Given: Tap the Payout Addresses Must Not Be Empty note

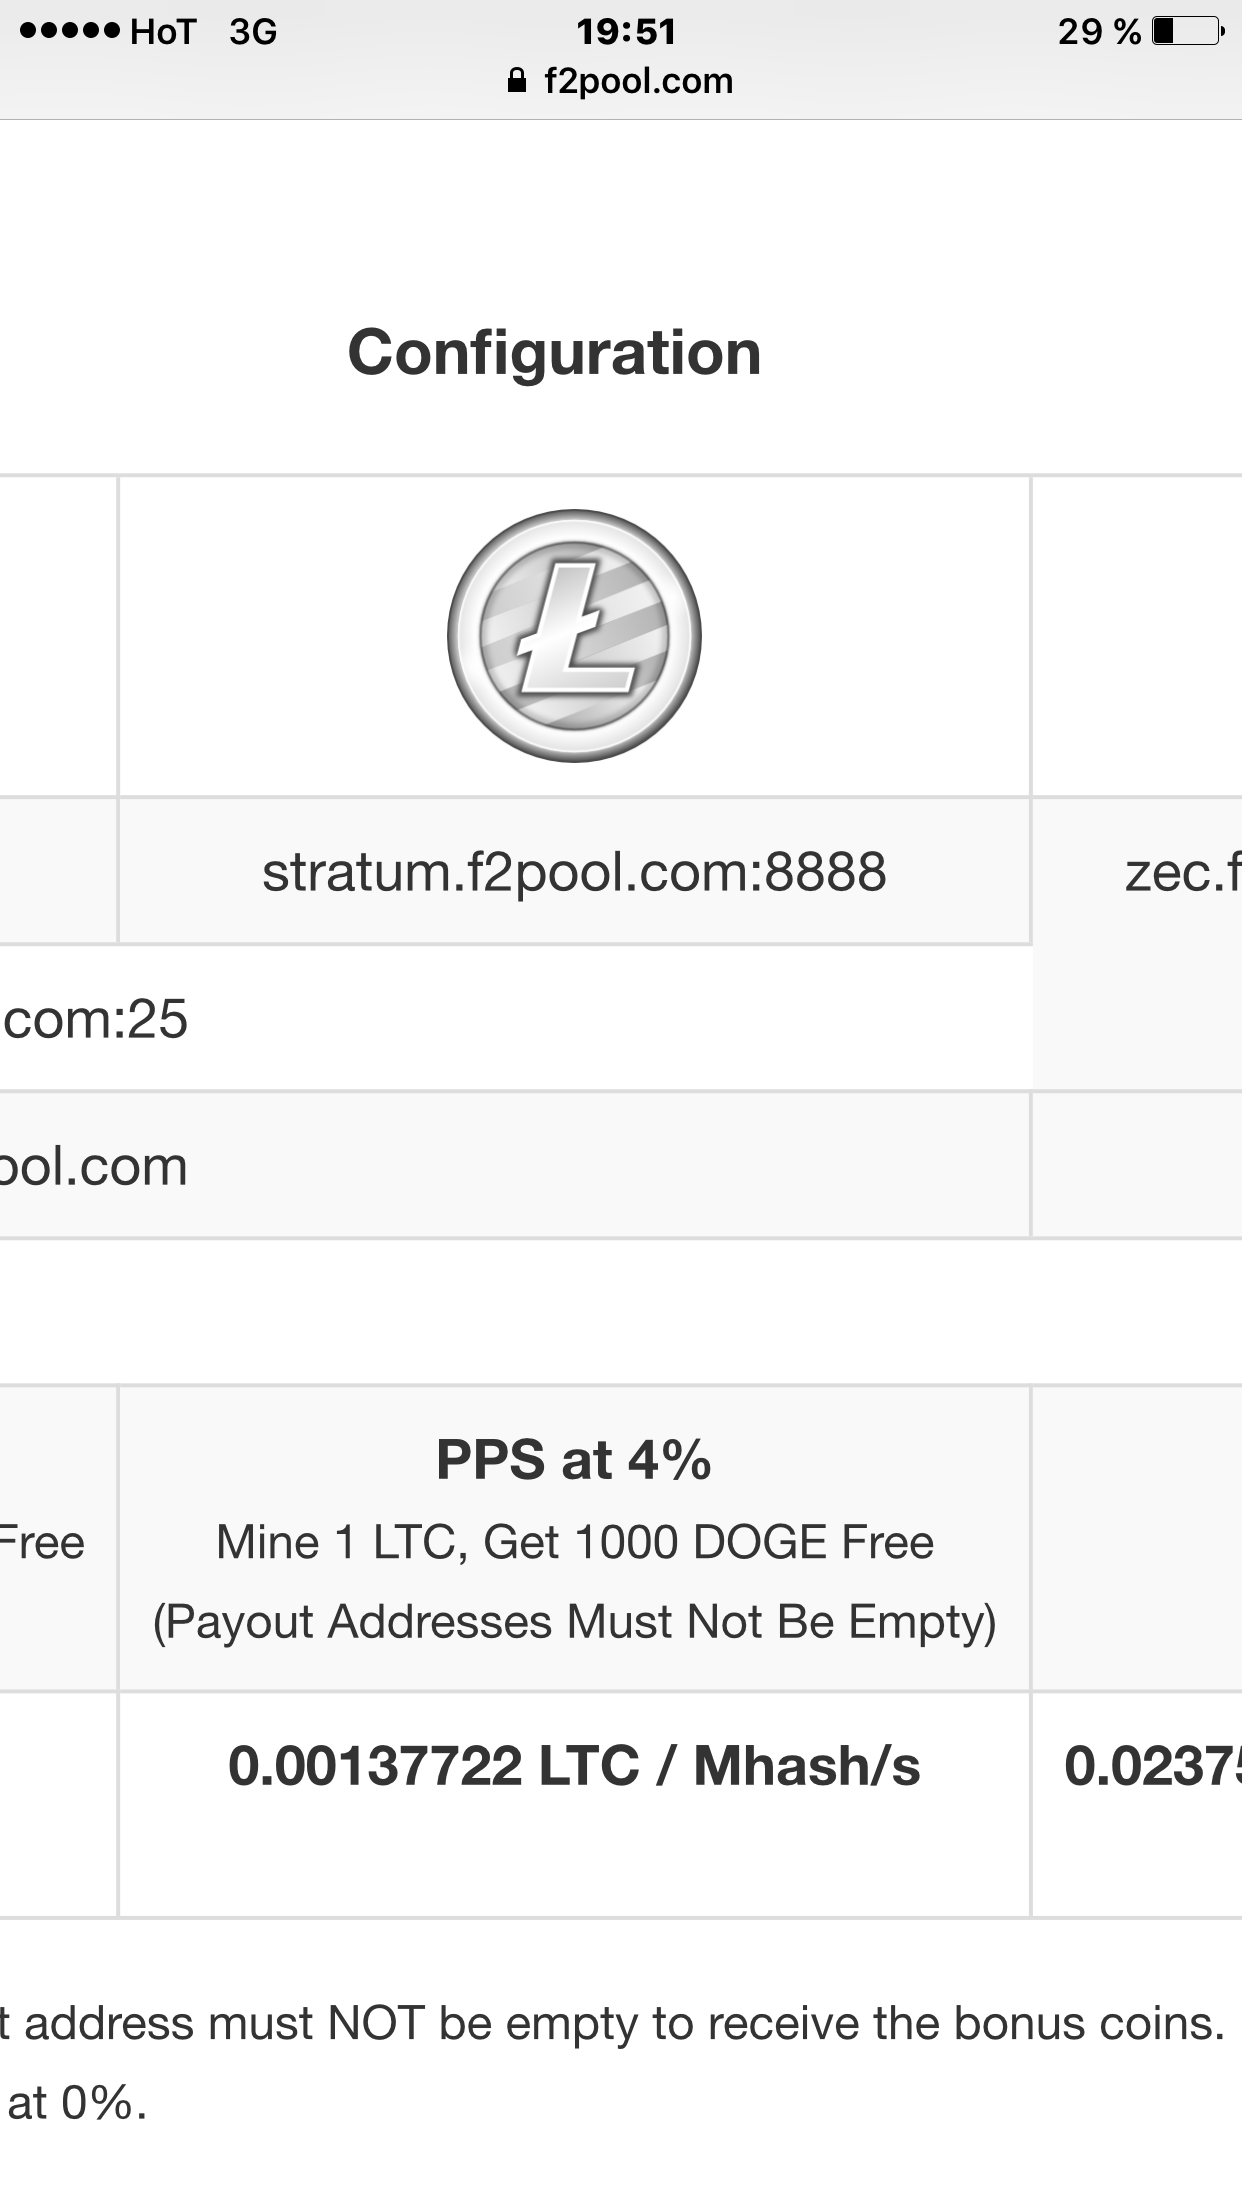Looking at the screenshot, I should [x=574, y=1621].
